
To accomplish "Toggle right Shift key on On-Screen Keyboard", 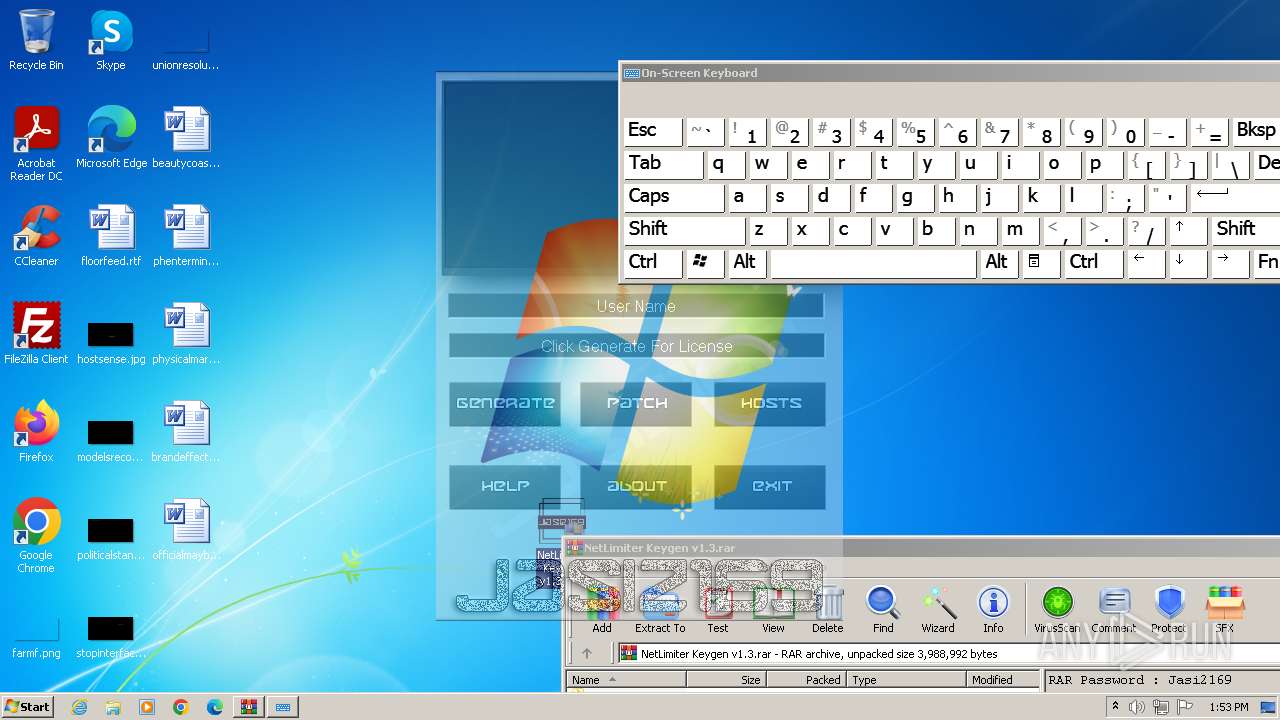I will point(1245,230).
